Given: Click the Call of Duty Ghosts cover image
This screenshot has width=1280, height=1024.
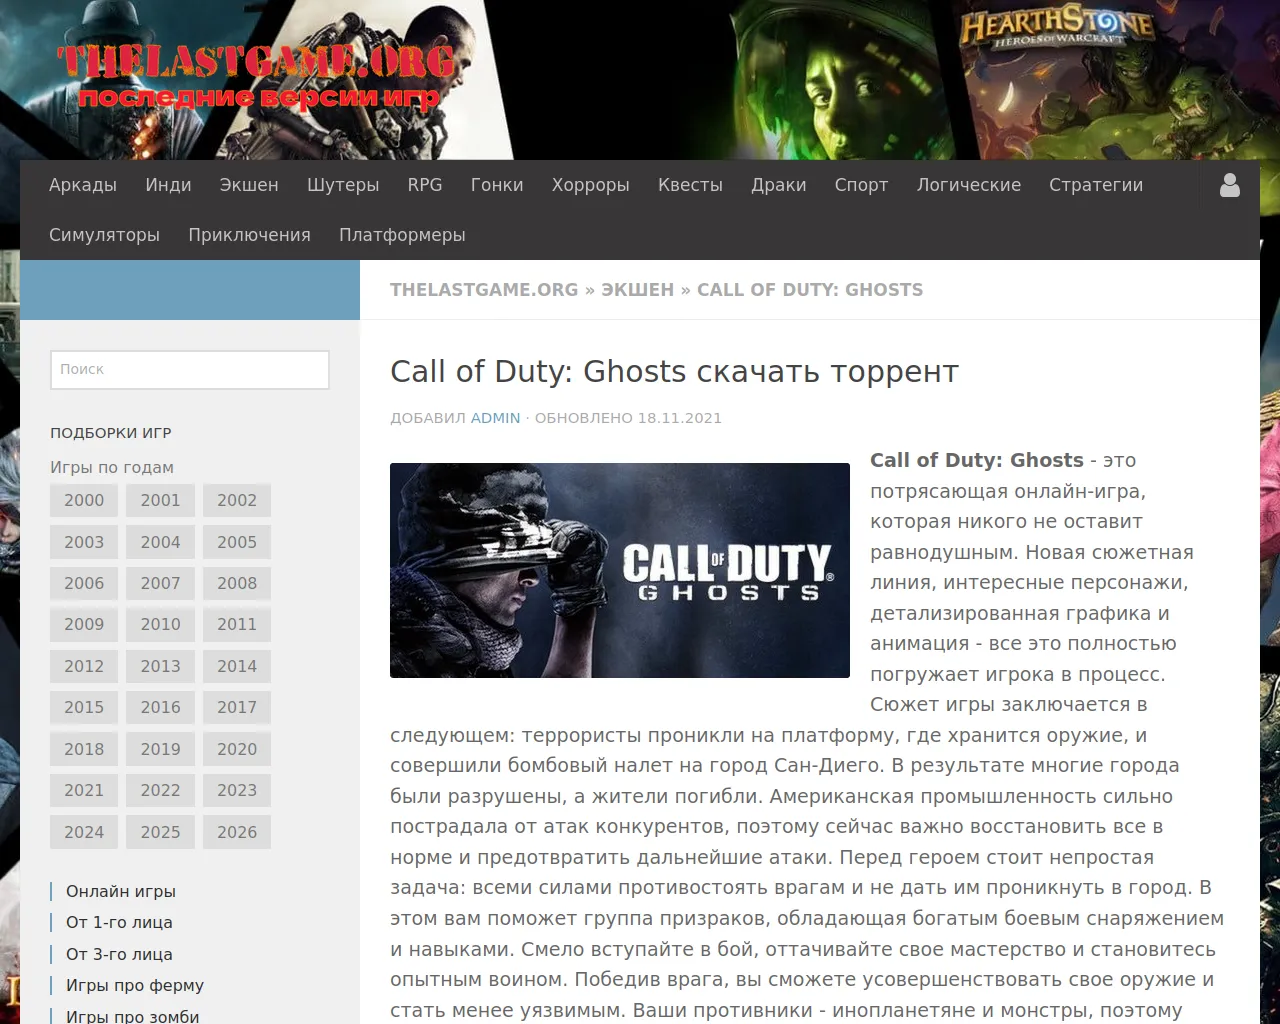Looking at the screenshot, I should (620, 570).
